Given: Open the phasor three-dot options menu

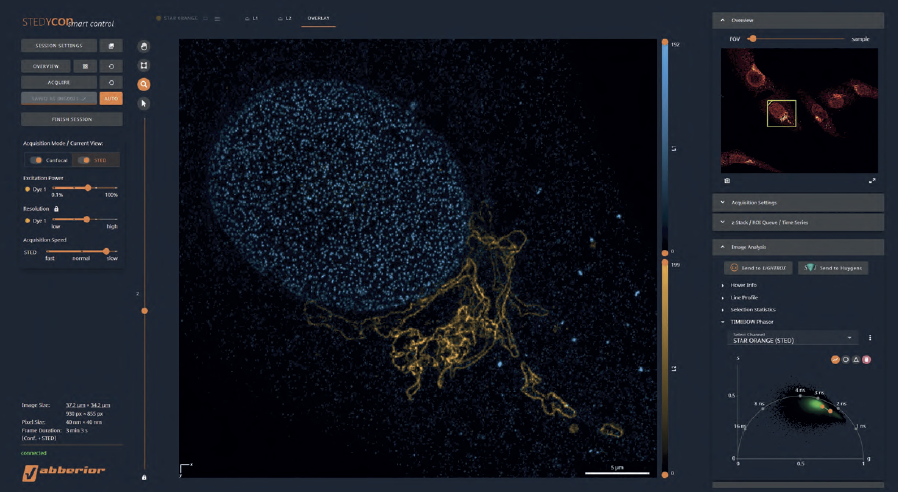Looking at the screenshot, I should pos(870,338).
